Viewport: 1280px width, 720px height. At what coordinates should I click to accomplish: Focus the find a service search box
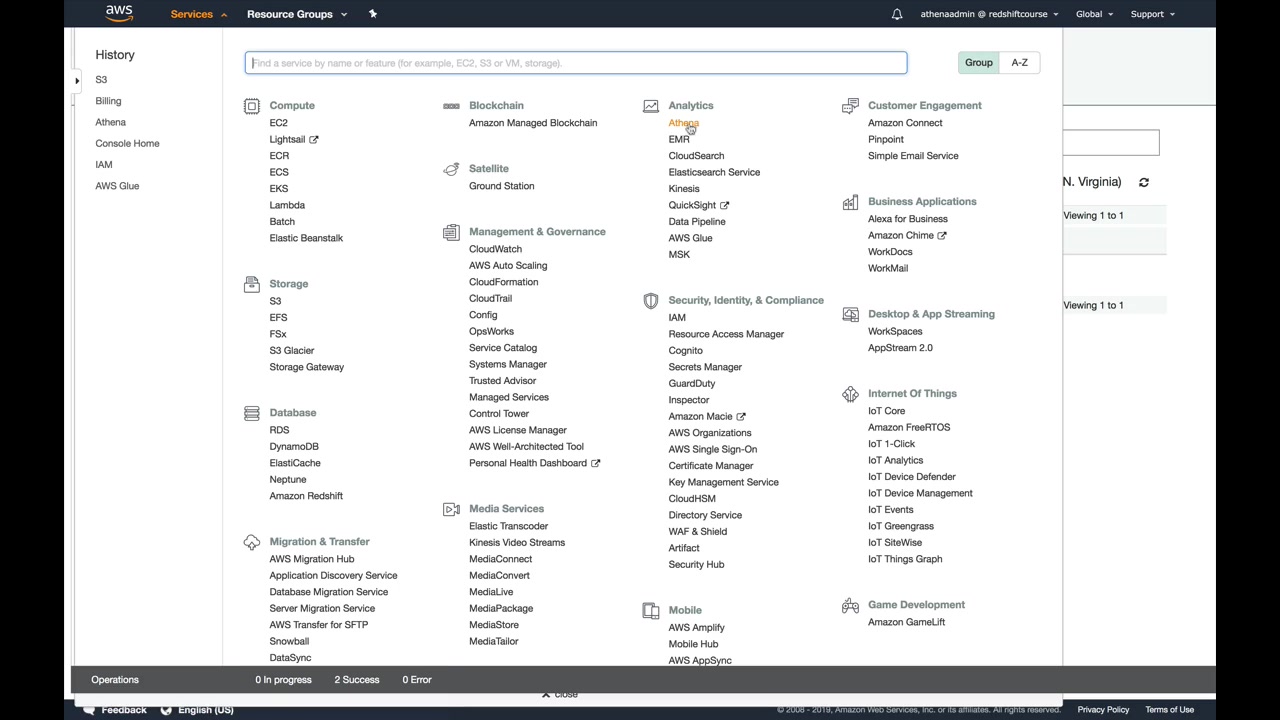(x=576, y=63)
